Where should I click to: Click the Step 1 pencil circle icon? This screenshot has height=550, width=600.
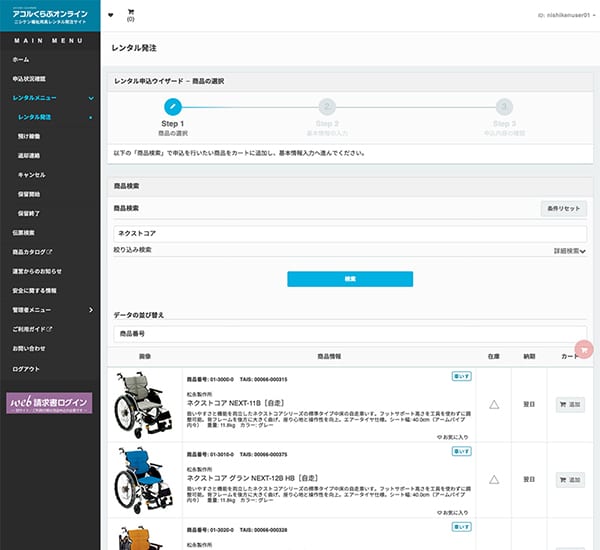click(172, 106)
